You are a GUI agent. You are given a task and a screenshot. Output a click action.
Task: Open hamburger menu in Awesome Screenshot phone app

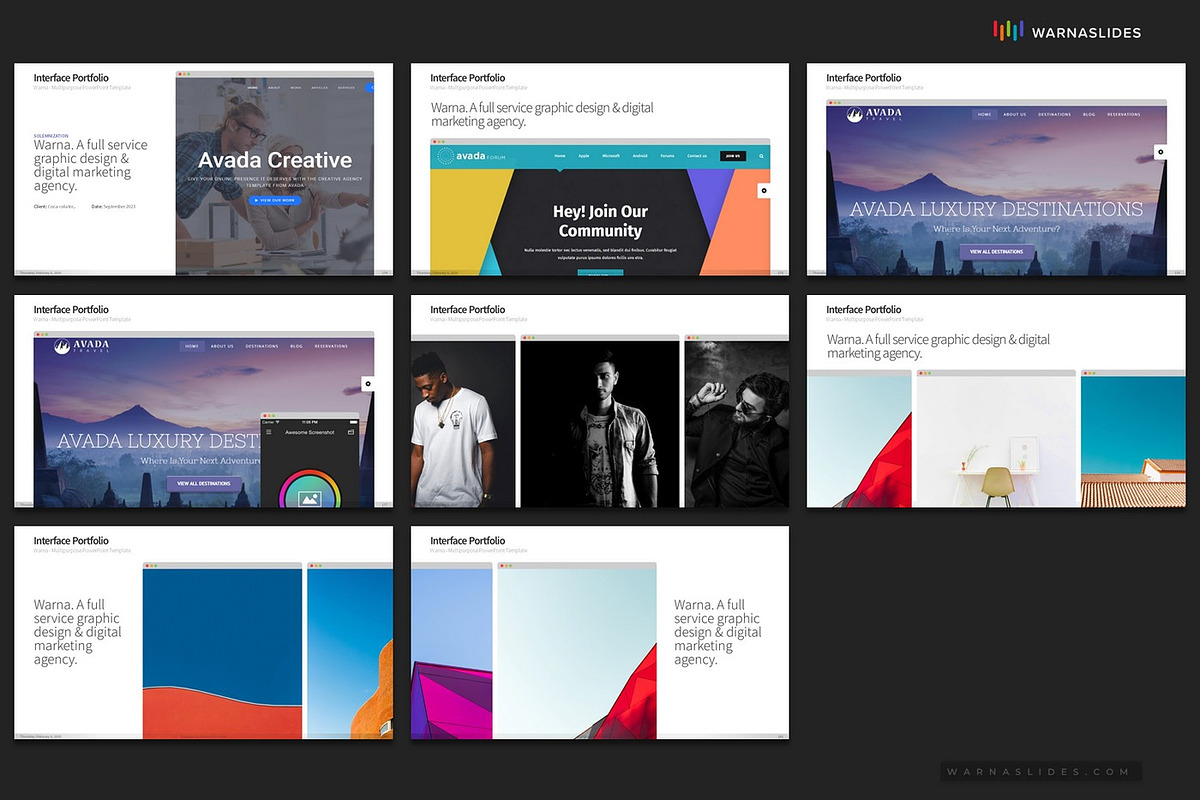(268, 432)
